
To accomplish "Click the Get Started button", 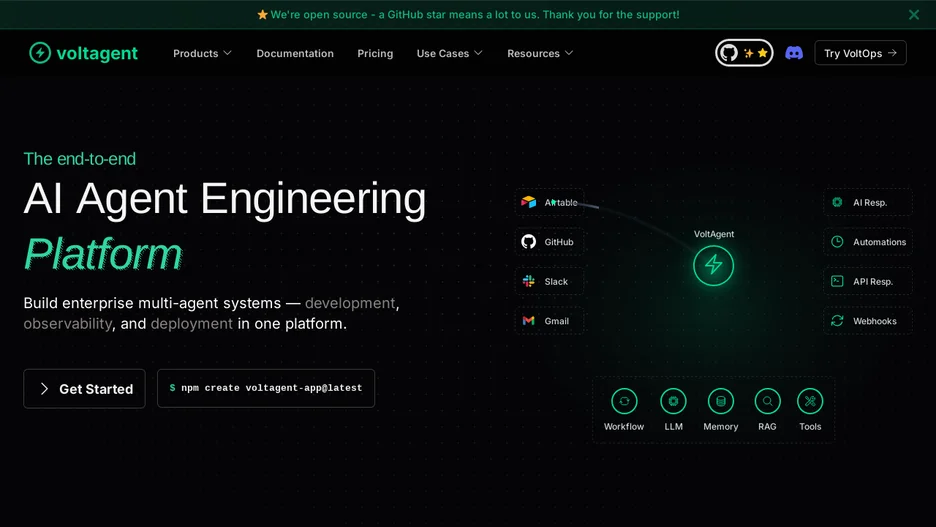I will tap(84, 389).
